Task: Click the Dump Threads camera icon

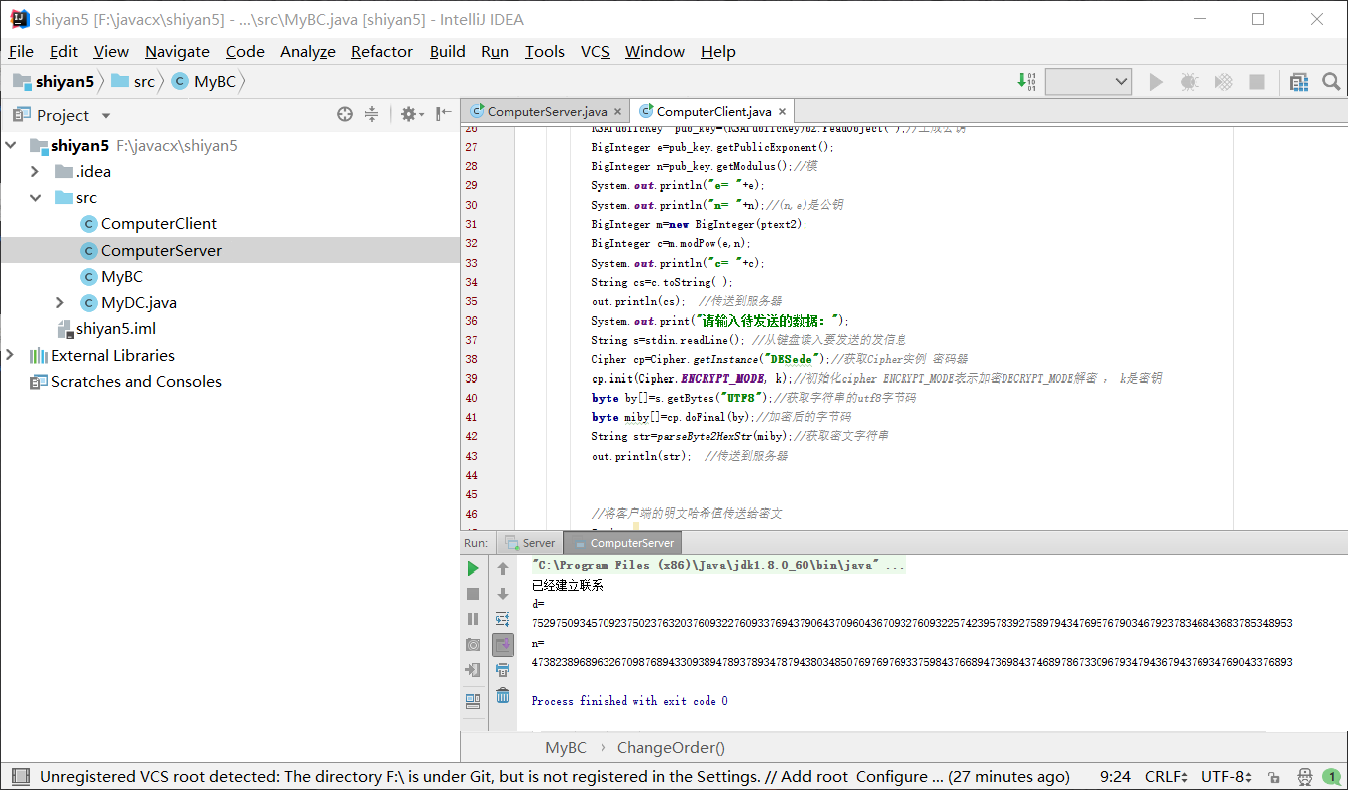Action: [x=473, y=645]
